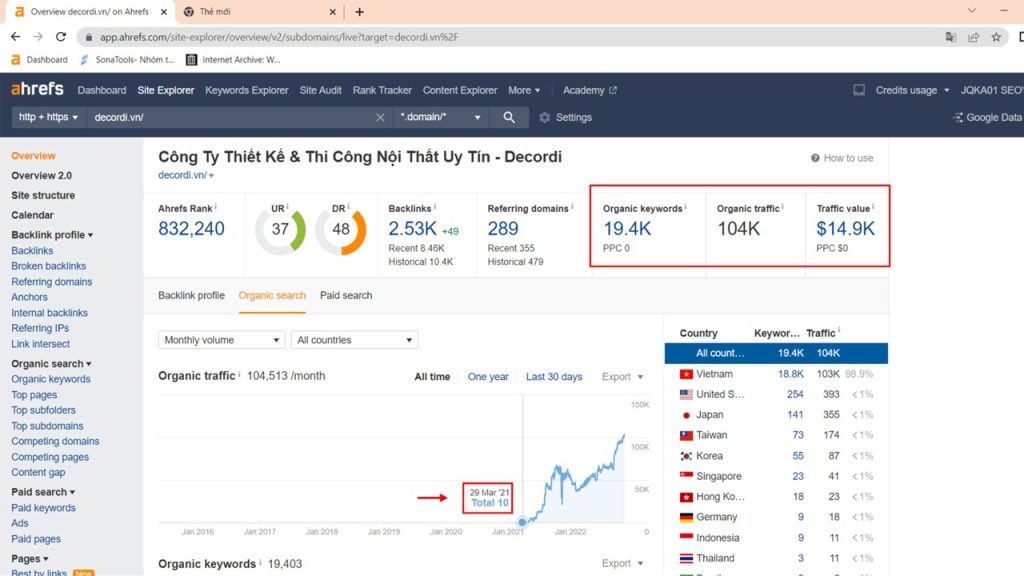Switch to Paid search tab
1024x576 pixels.
(x=346, y=295)
